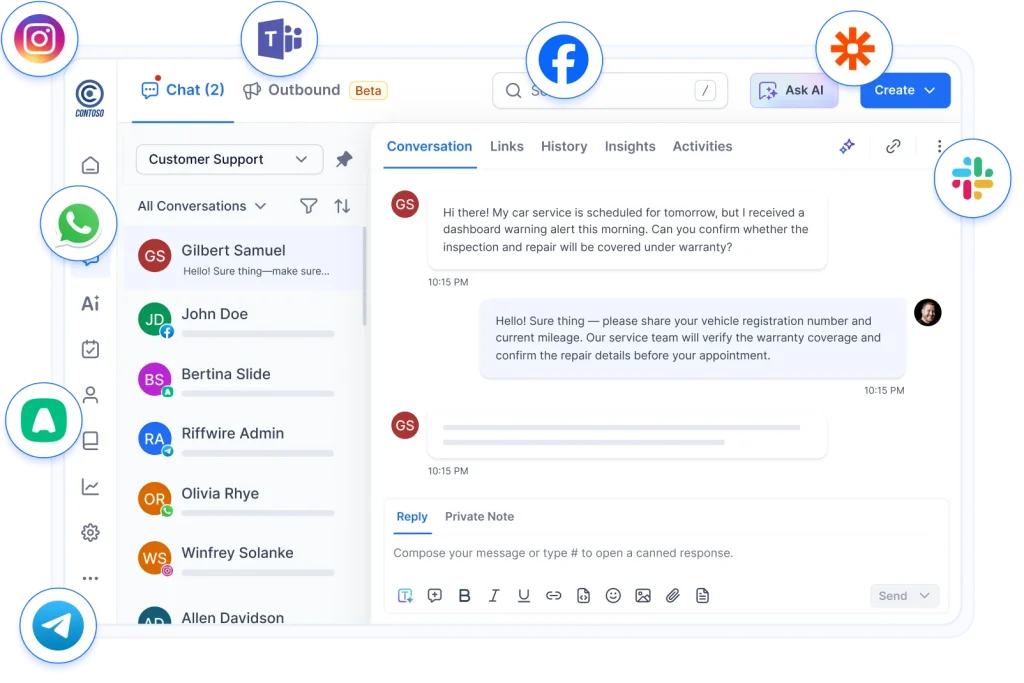Click the green App Store-style floating icon

[x=44, y=420]
